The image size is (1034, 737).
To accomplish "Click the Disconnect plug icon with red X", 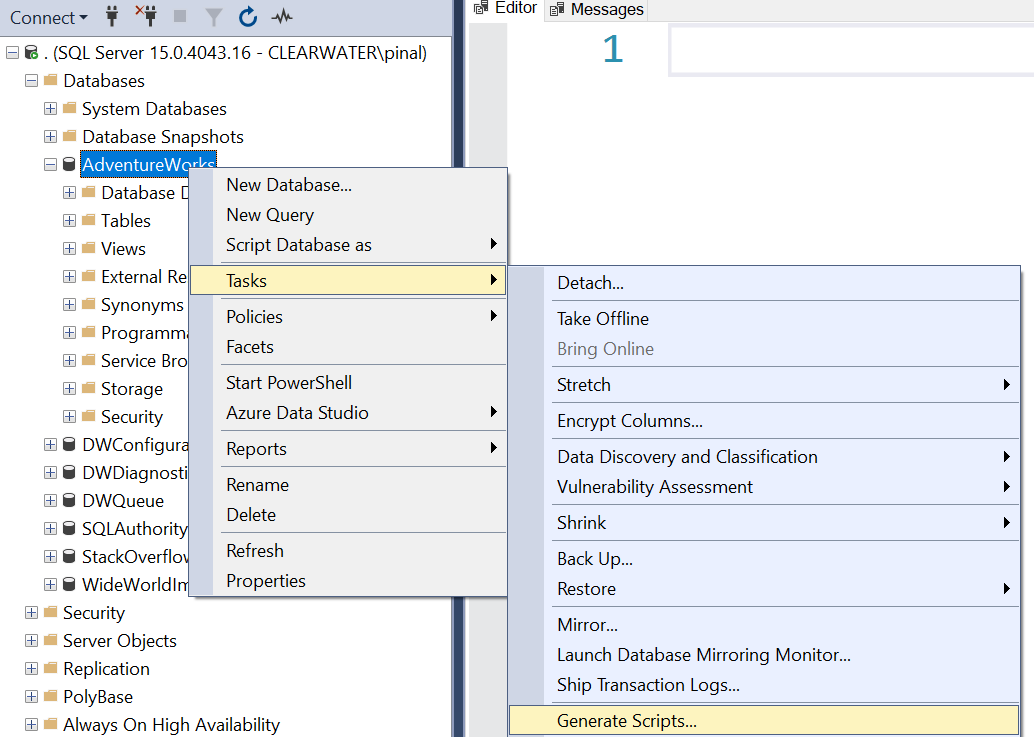I will 146,16.
